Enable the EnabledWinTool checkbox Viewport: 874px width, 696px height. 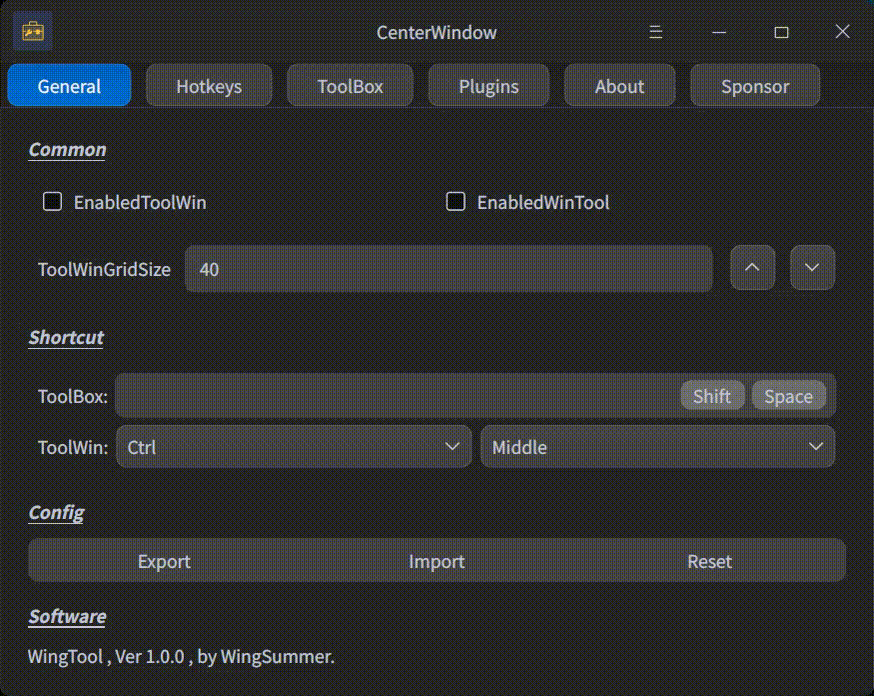[x=455, y=202]
